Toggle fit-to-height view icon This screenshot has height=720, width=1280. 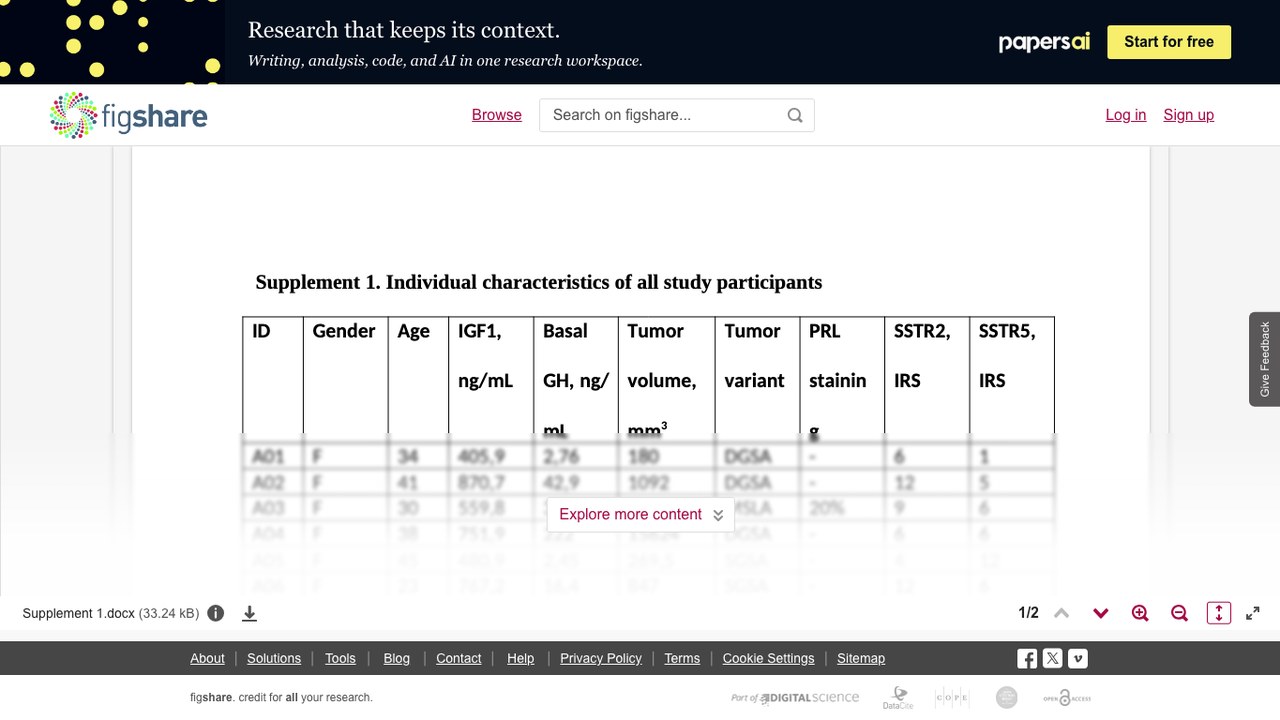(x=1218, y=613)
